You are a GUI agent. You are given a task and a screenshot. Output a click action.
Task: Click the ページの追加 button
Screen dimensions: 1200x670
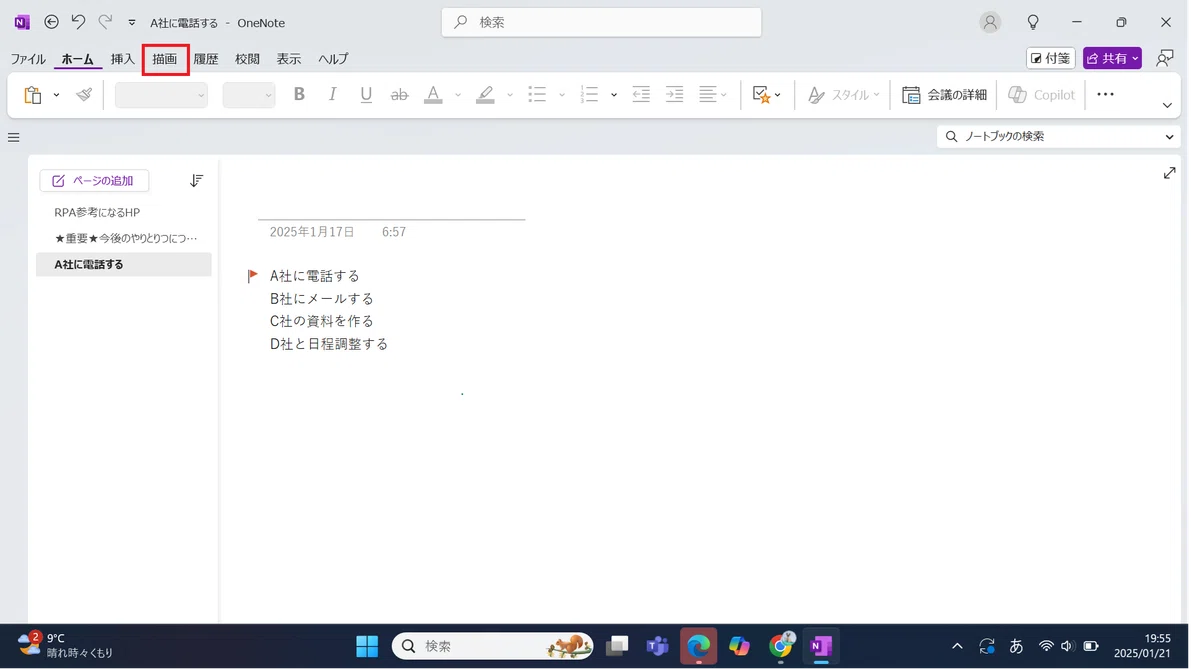click(x=94, y=181)
